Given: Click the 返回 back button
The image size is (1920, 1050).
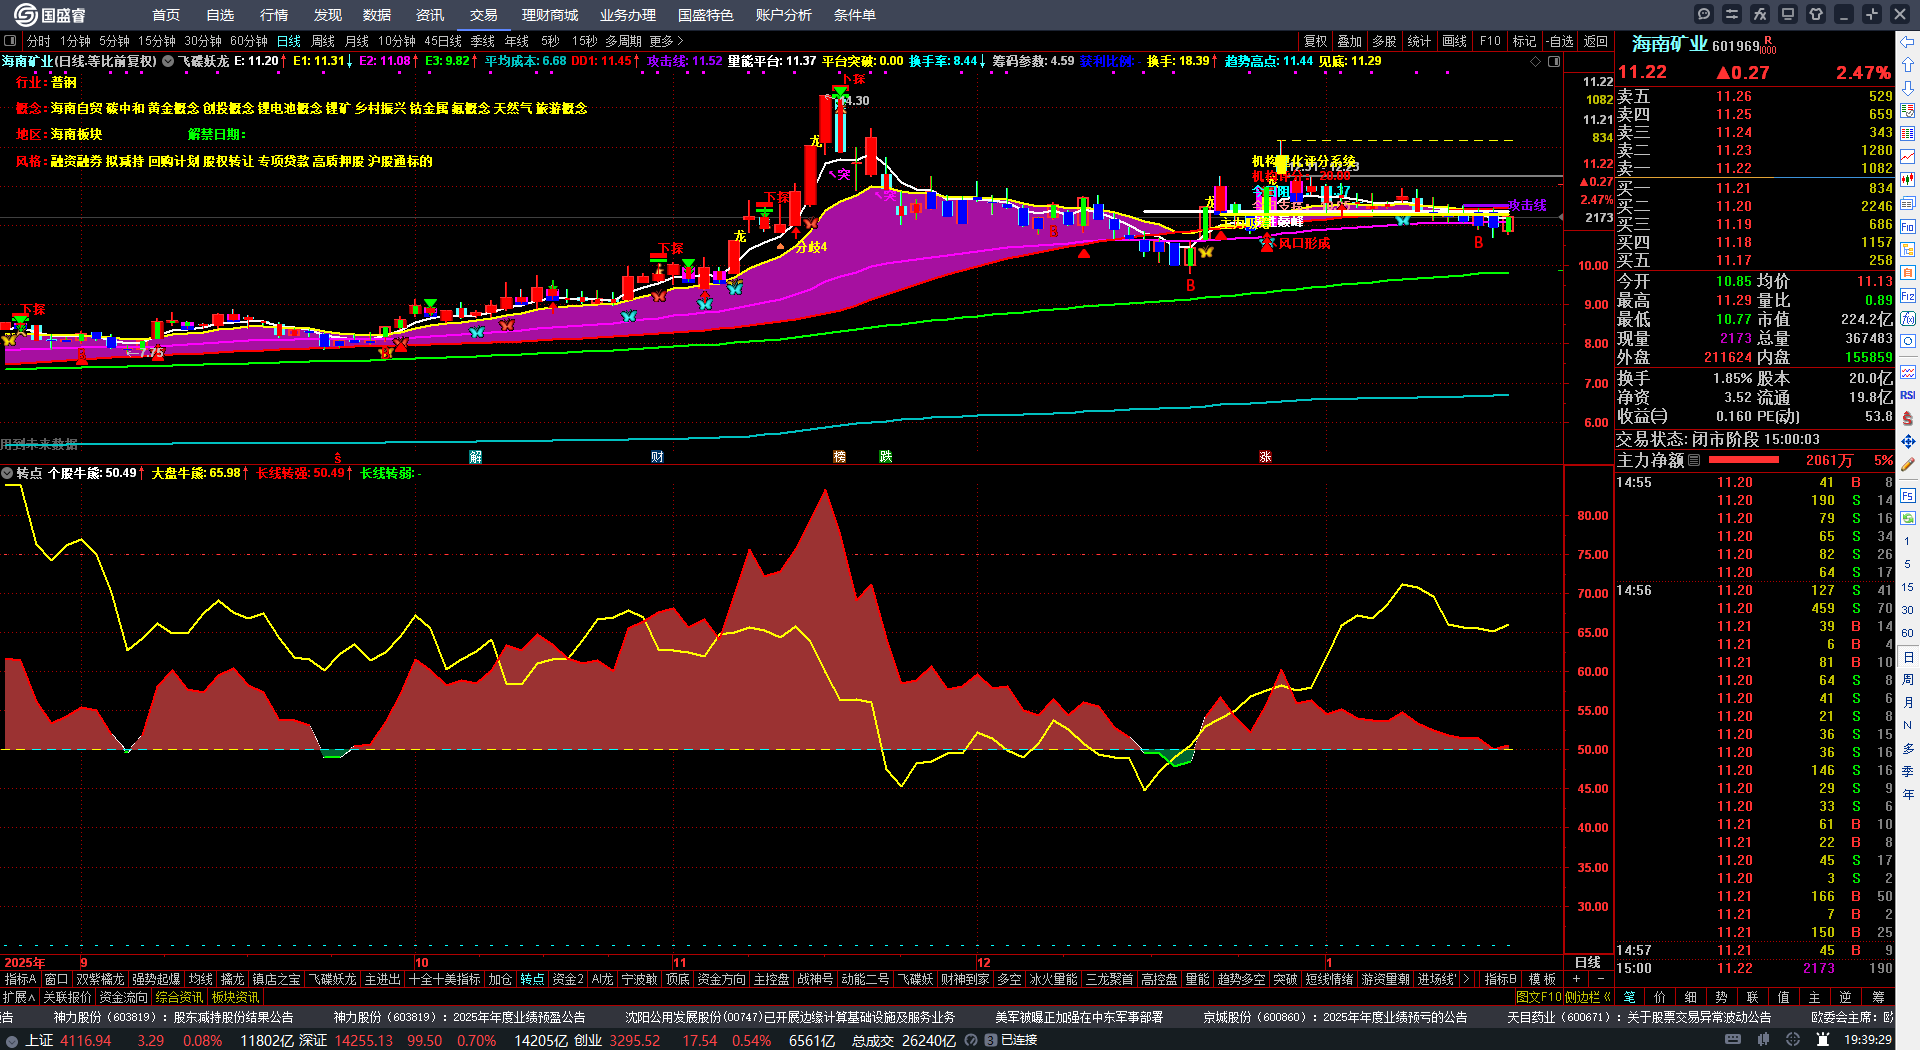Looking at the screenshot, I should coord(1596,41).
